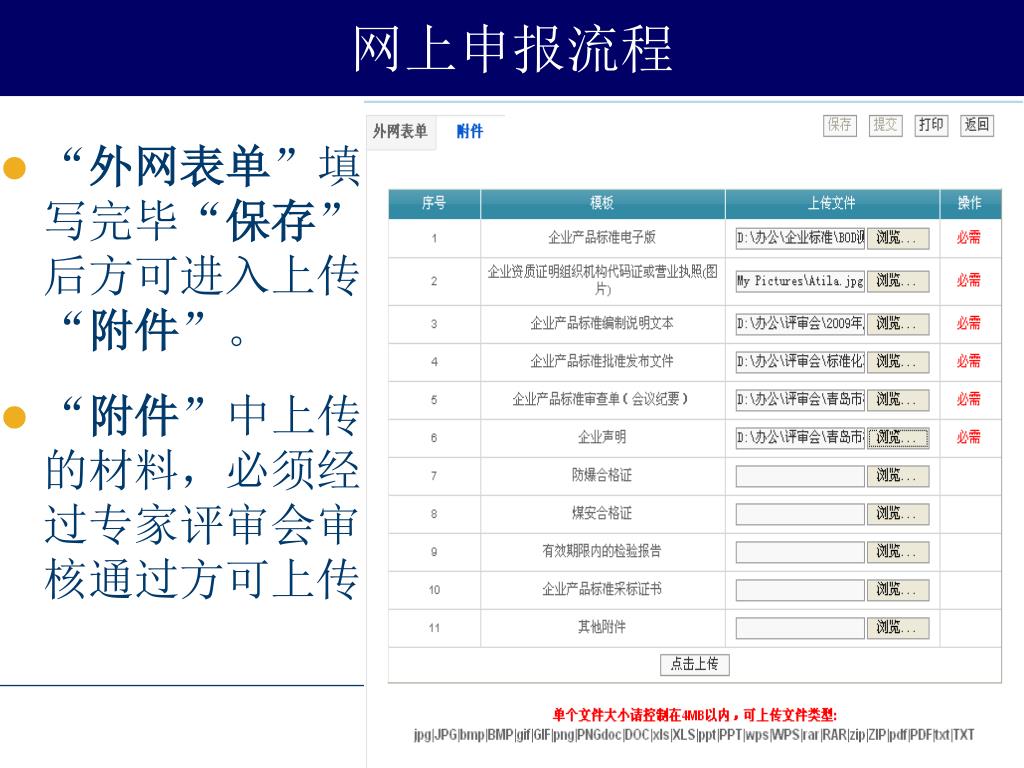The width and height of the screenshot is (1024, 768).
Task: Click the red file size limit notice
Action: (694, 714)
